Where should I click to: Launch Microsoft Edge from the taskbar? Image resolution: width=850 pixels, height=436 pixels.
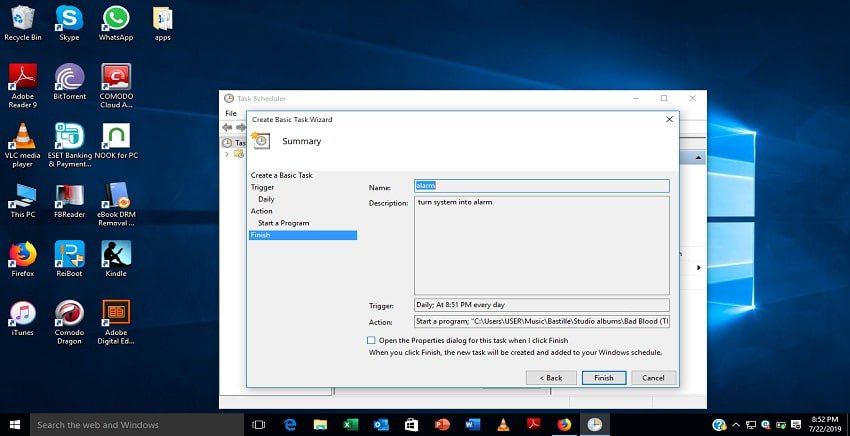pos(290,425)
